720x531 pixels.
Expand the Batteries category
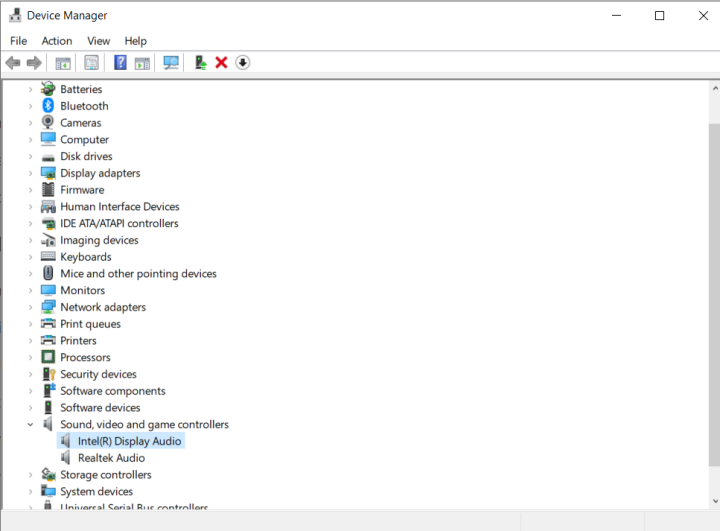(30, 89)
